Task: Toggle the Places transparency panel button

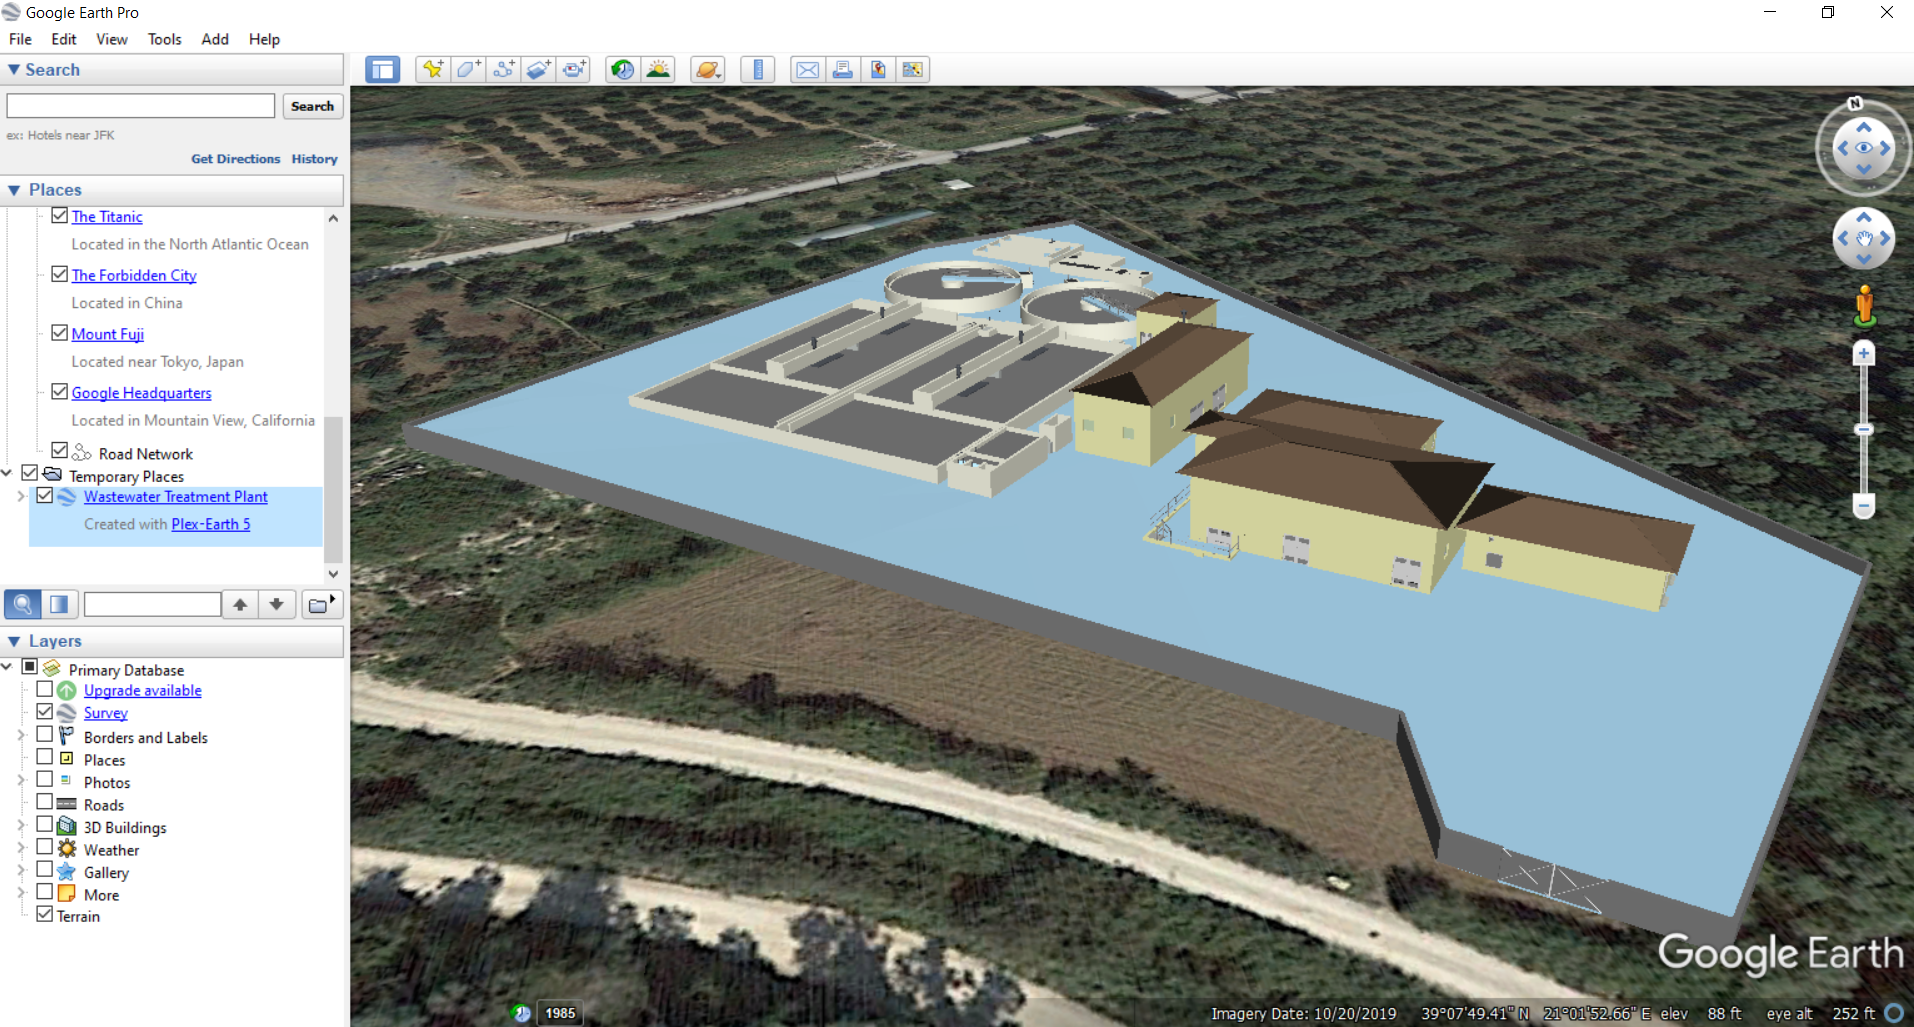Action: (59, 604)
